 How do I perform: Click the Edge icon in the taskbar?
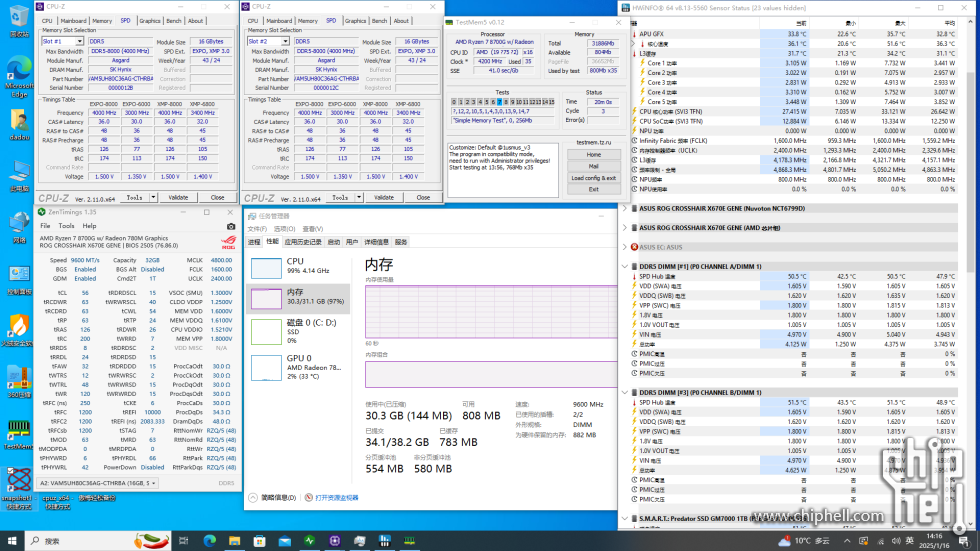coord(209,541)
